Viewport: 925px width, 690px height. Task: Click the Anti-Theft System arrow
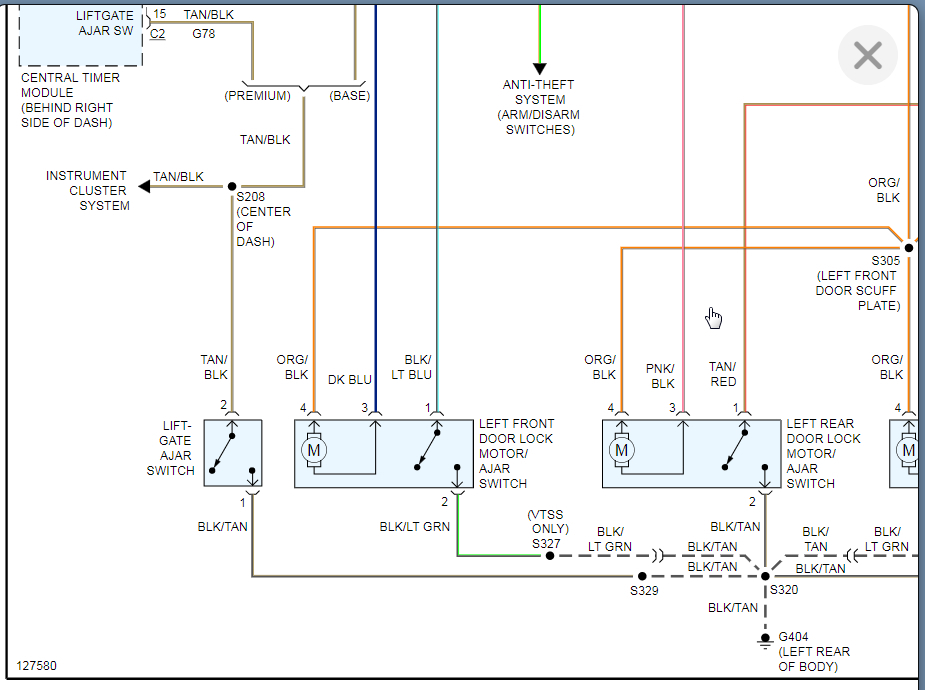pyautogui.click(x=540, y=68)
